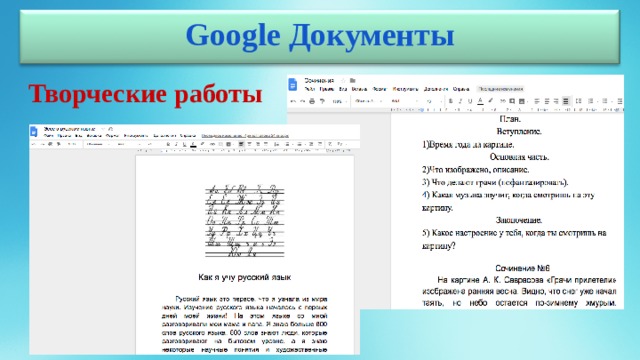Open line spacing in the Сочинение window
640x360 pixels.
coord(578,101)
